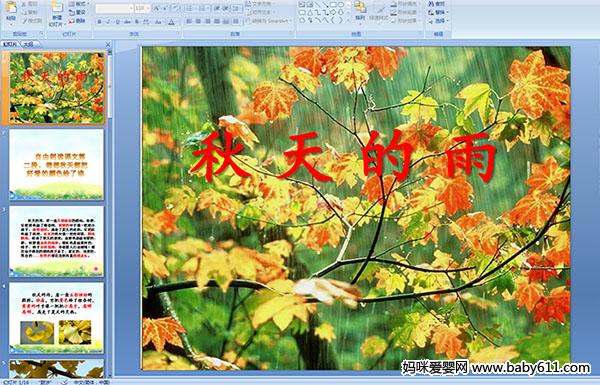Click the New Slide icon
The height and width of the screenshot is (385, 600).
(x=56, y=13)
